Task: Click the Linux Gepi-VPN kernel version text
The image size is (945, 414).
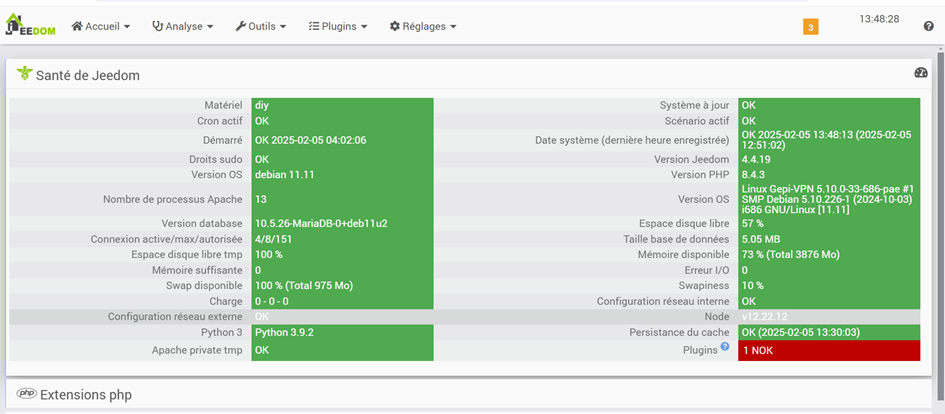Action: pyautogui.click(x=828, y=199)
